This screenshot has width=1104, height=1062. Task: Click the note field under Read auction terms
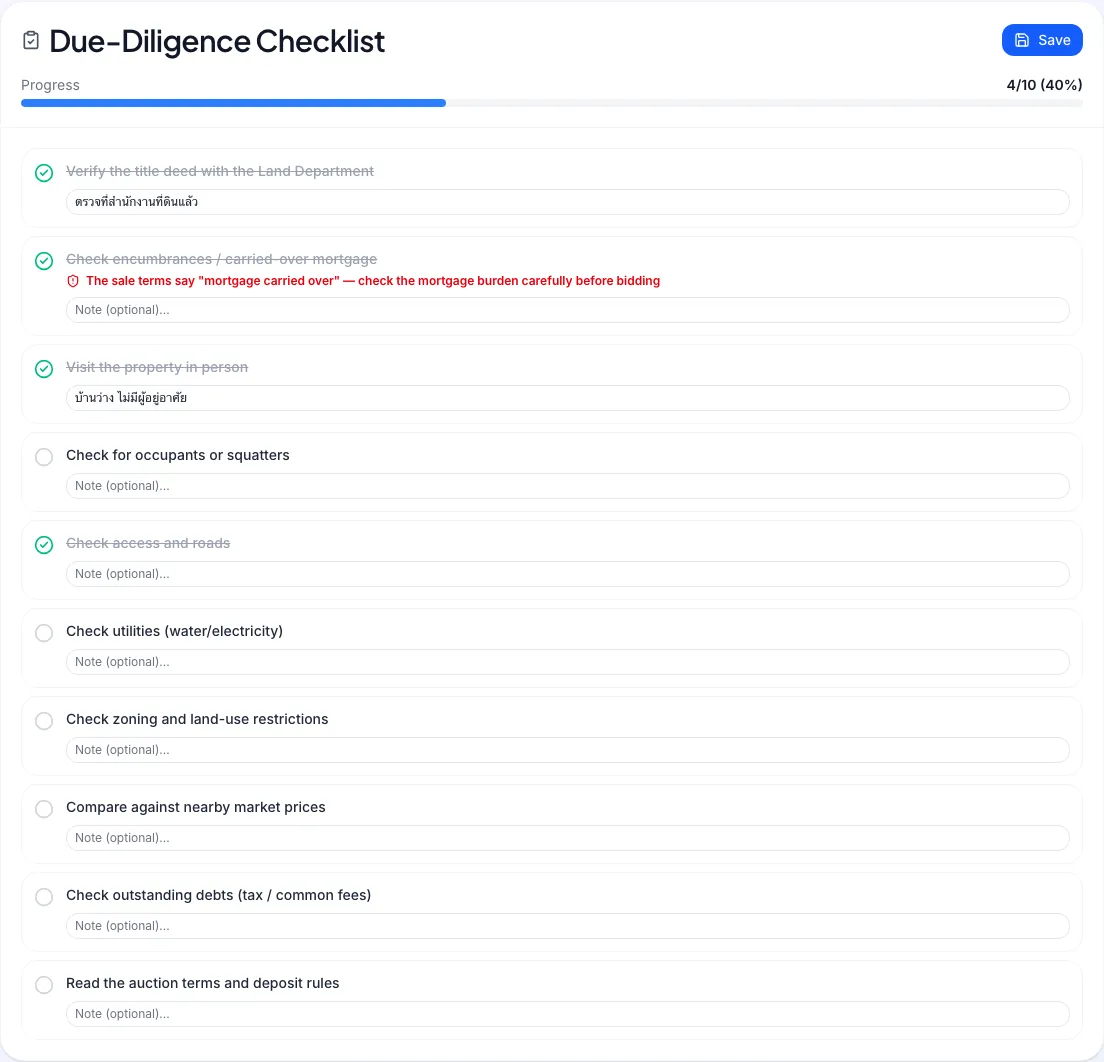pyautogui.click(x=567, y=1014)
